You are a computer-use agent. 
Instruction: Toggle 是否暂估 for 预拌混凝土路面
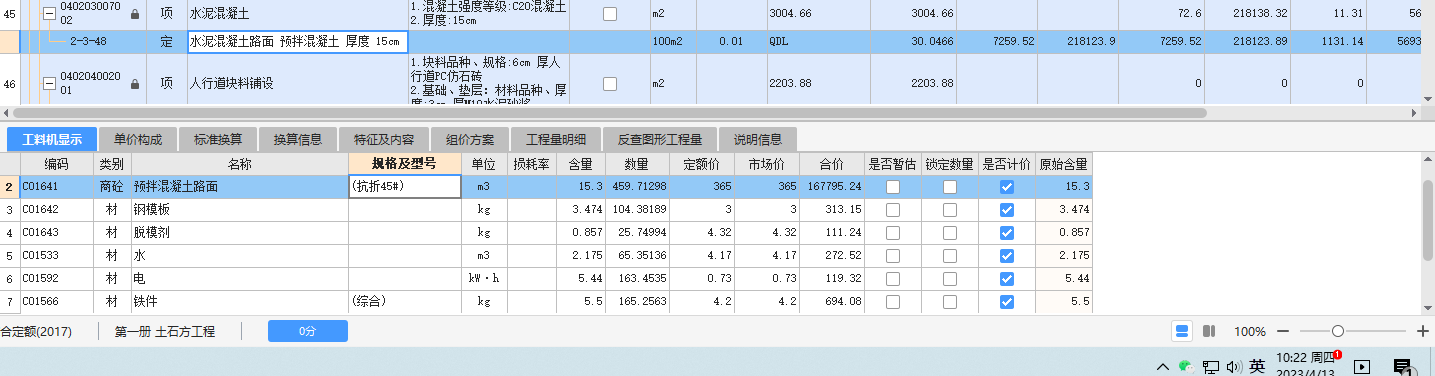coord(892,187)
